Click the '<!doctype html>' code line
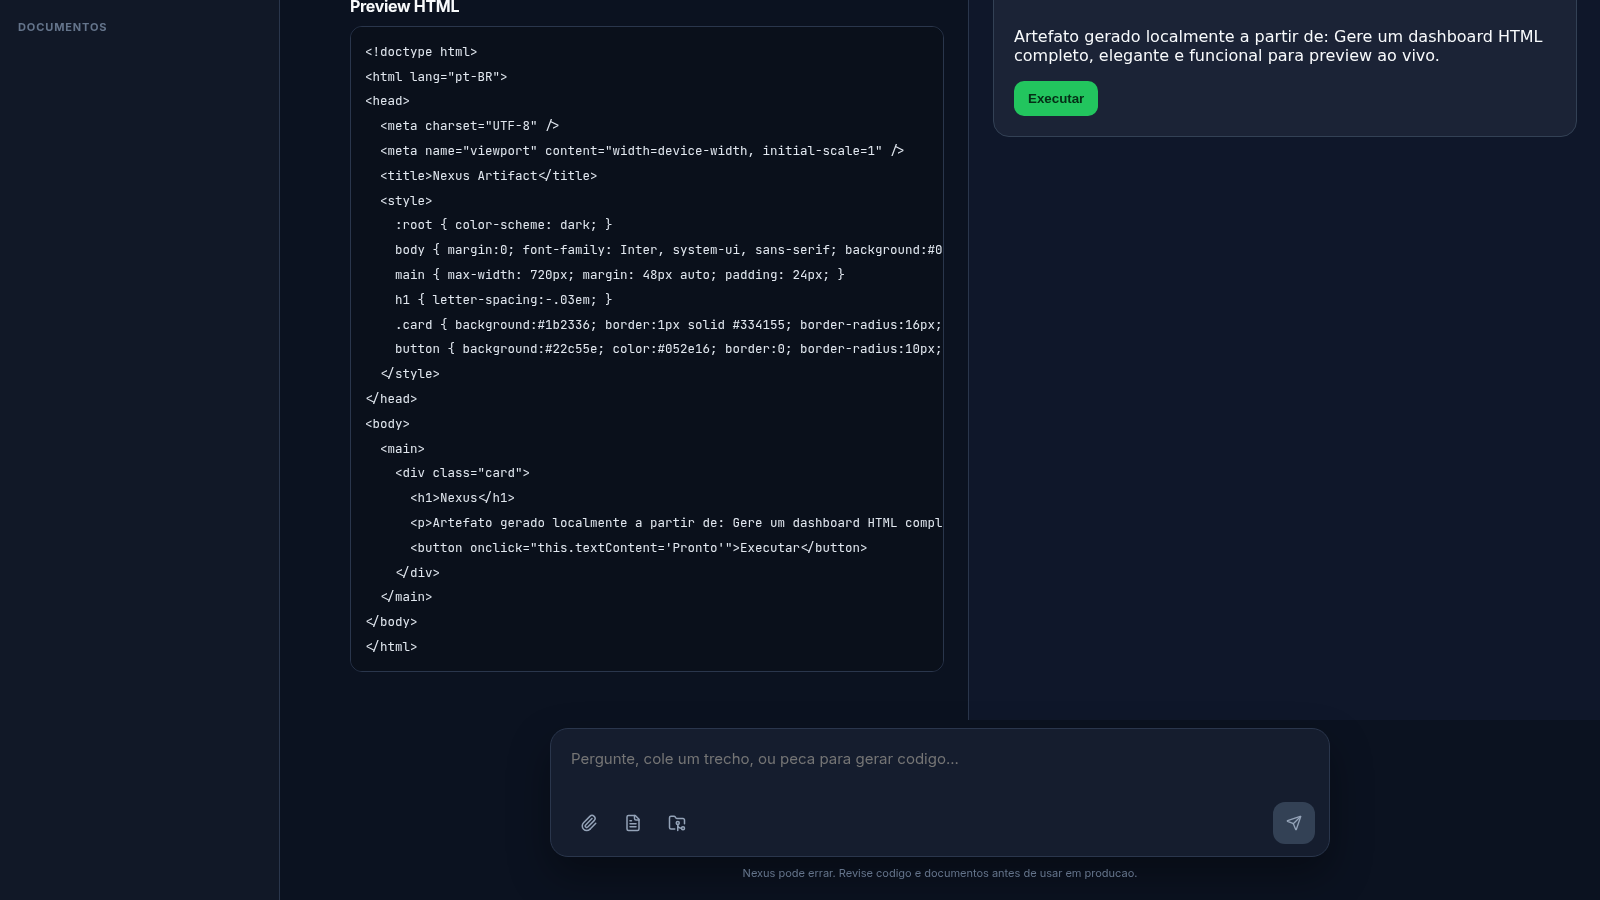 coord(421,52)
